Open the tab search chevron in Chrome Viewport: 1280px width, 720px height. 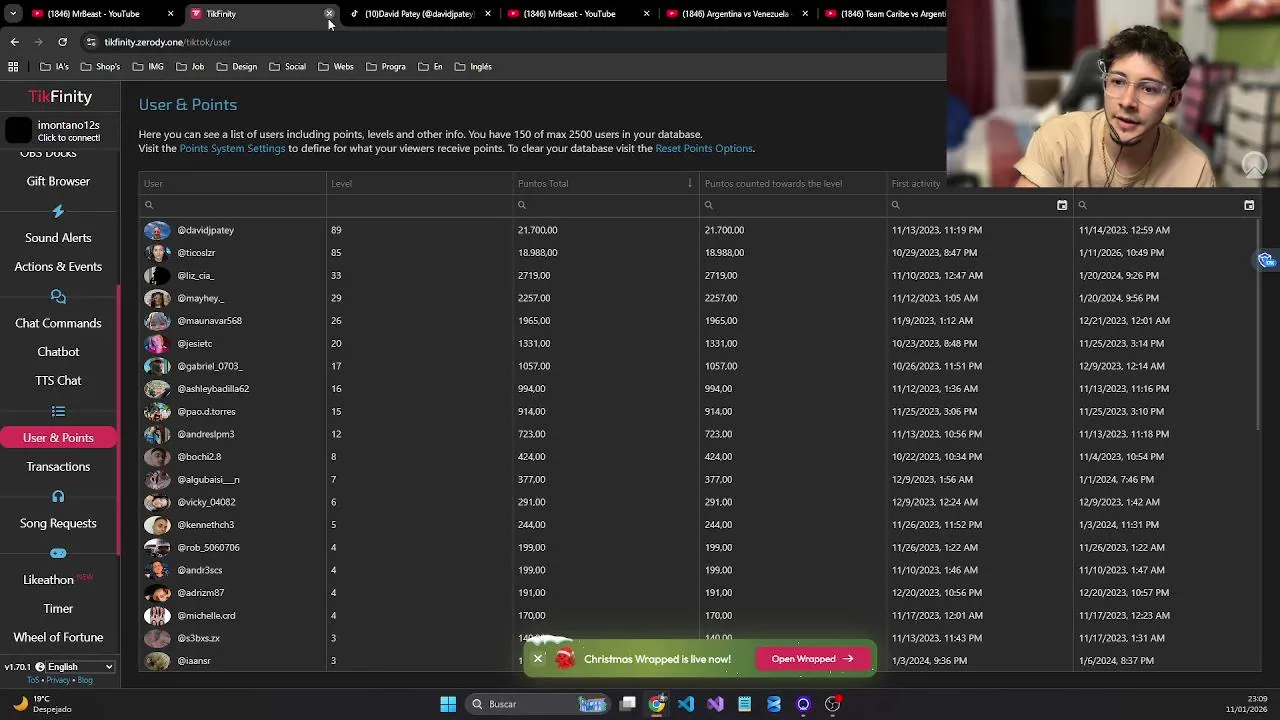click(x=12, y=14)
